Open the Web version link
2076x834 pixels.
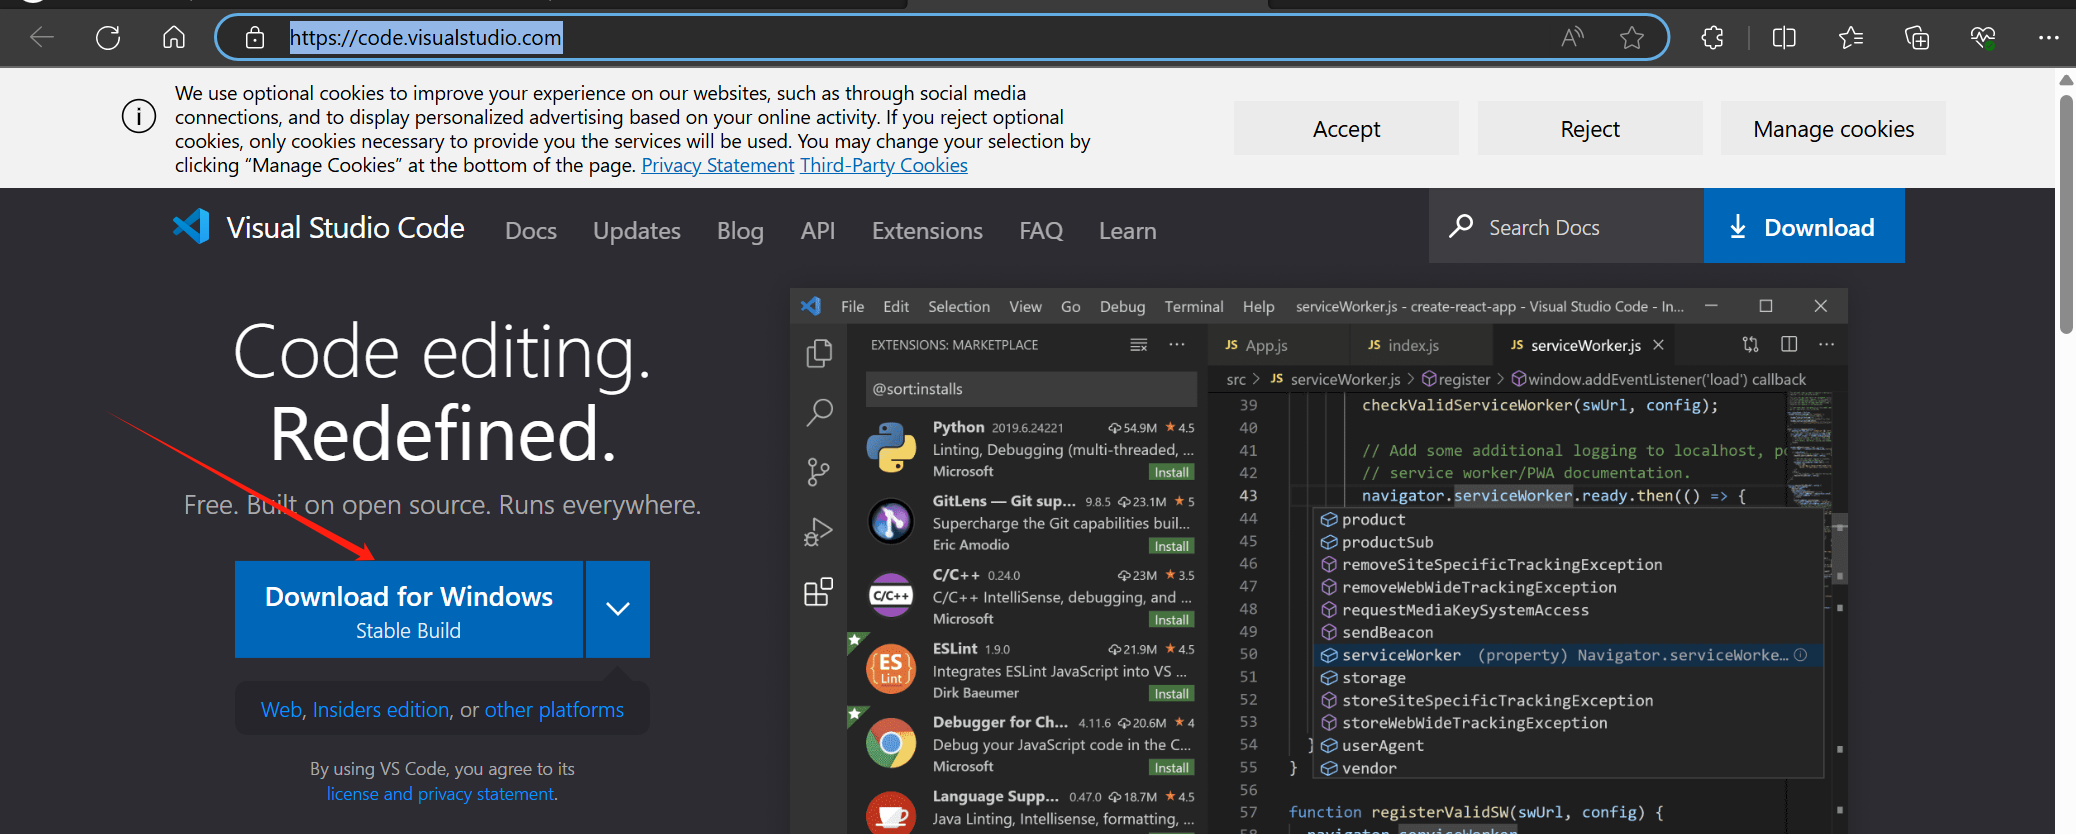[281, 710]
